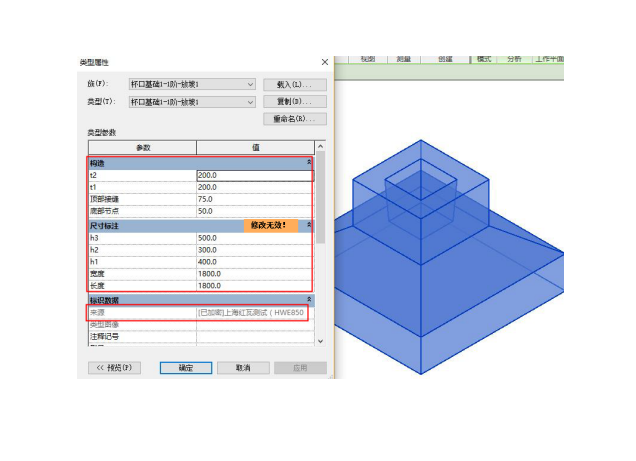636x461 pixels.
Task: Switch to the 创建 ribbon panel
Action: click(x=444, y=59)
